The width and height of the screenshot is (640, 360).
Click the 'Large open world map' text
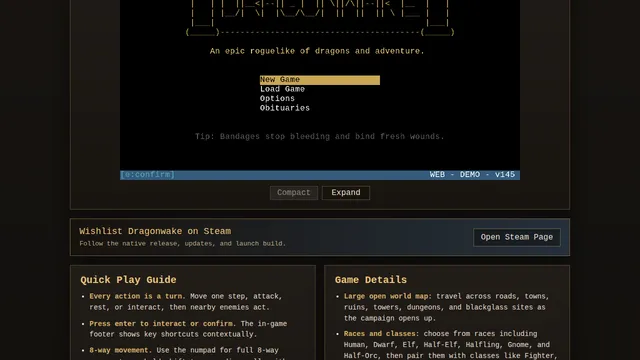point(387,296)
